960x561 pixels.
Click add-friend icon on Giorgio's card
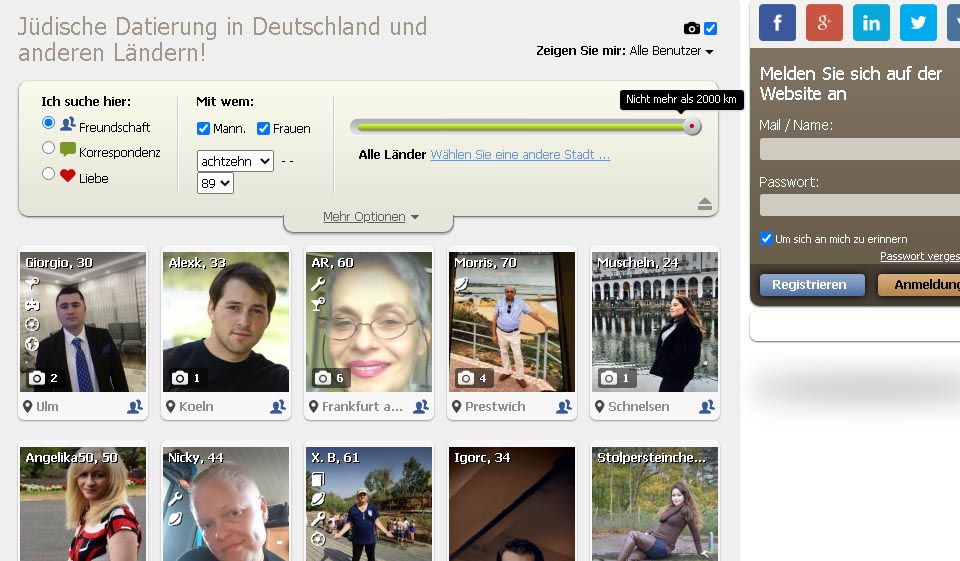coord(134,407)
